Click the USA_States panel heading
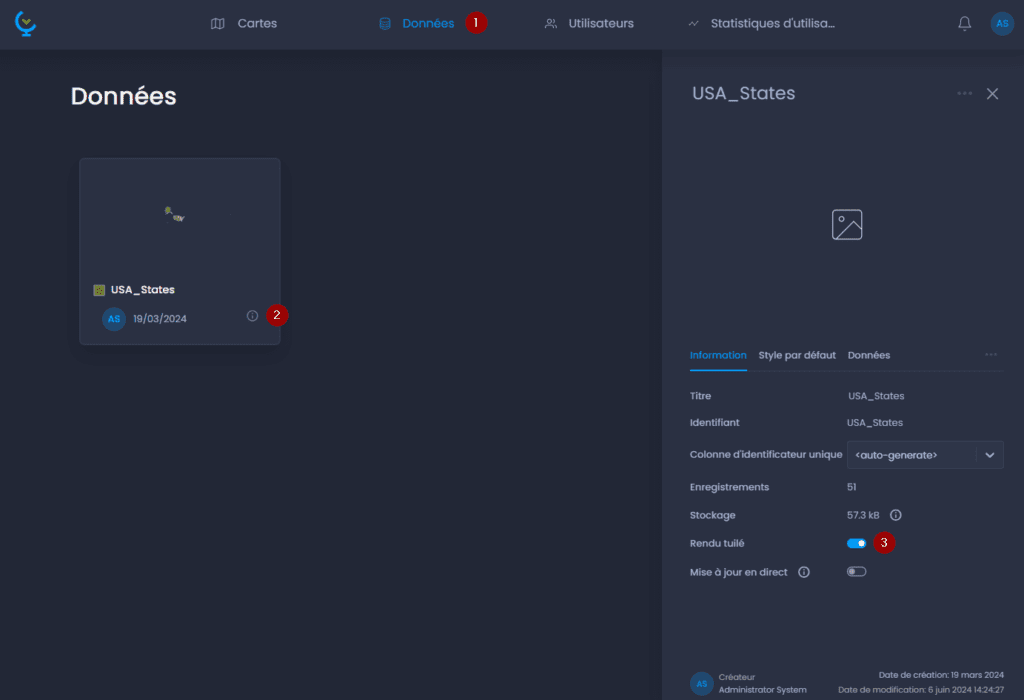Screen dimensions: 1024x700 pos(743,93)
